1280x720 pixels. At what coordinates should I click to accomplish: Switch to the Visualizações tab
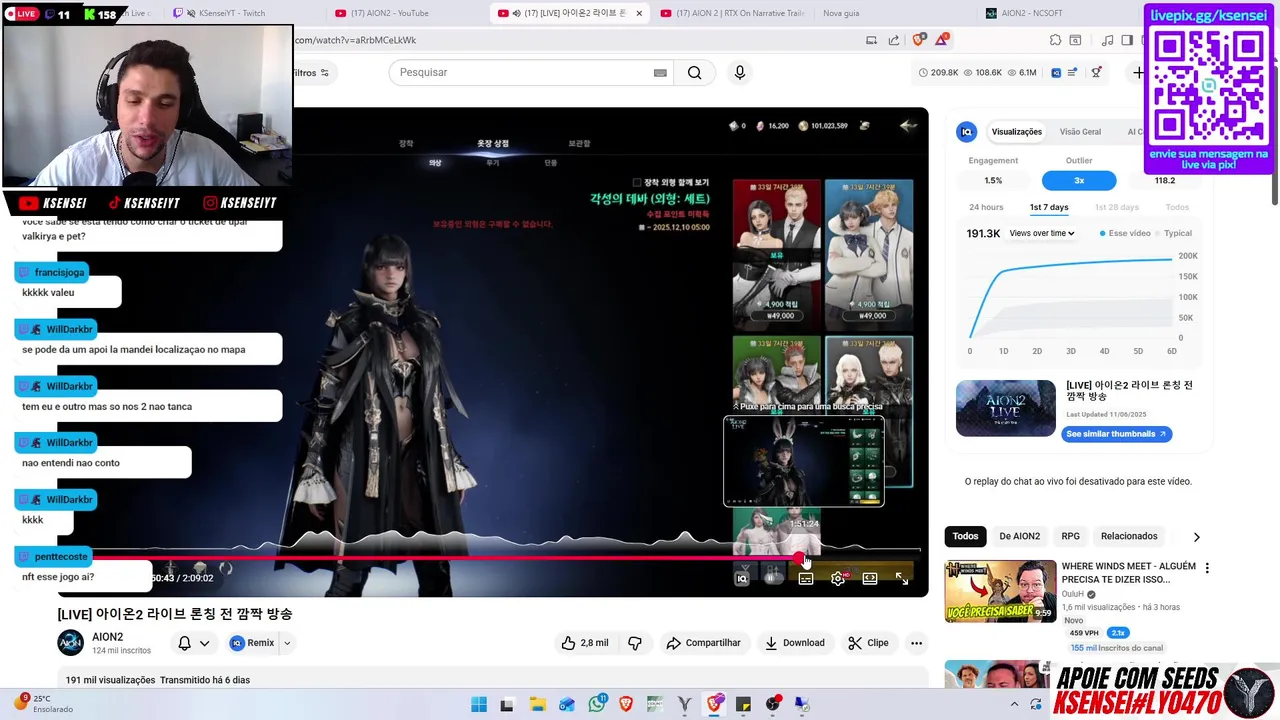click(1016, 131)
